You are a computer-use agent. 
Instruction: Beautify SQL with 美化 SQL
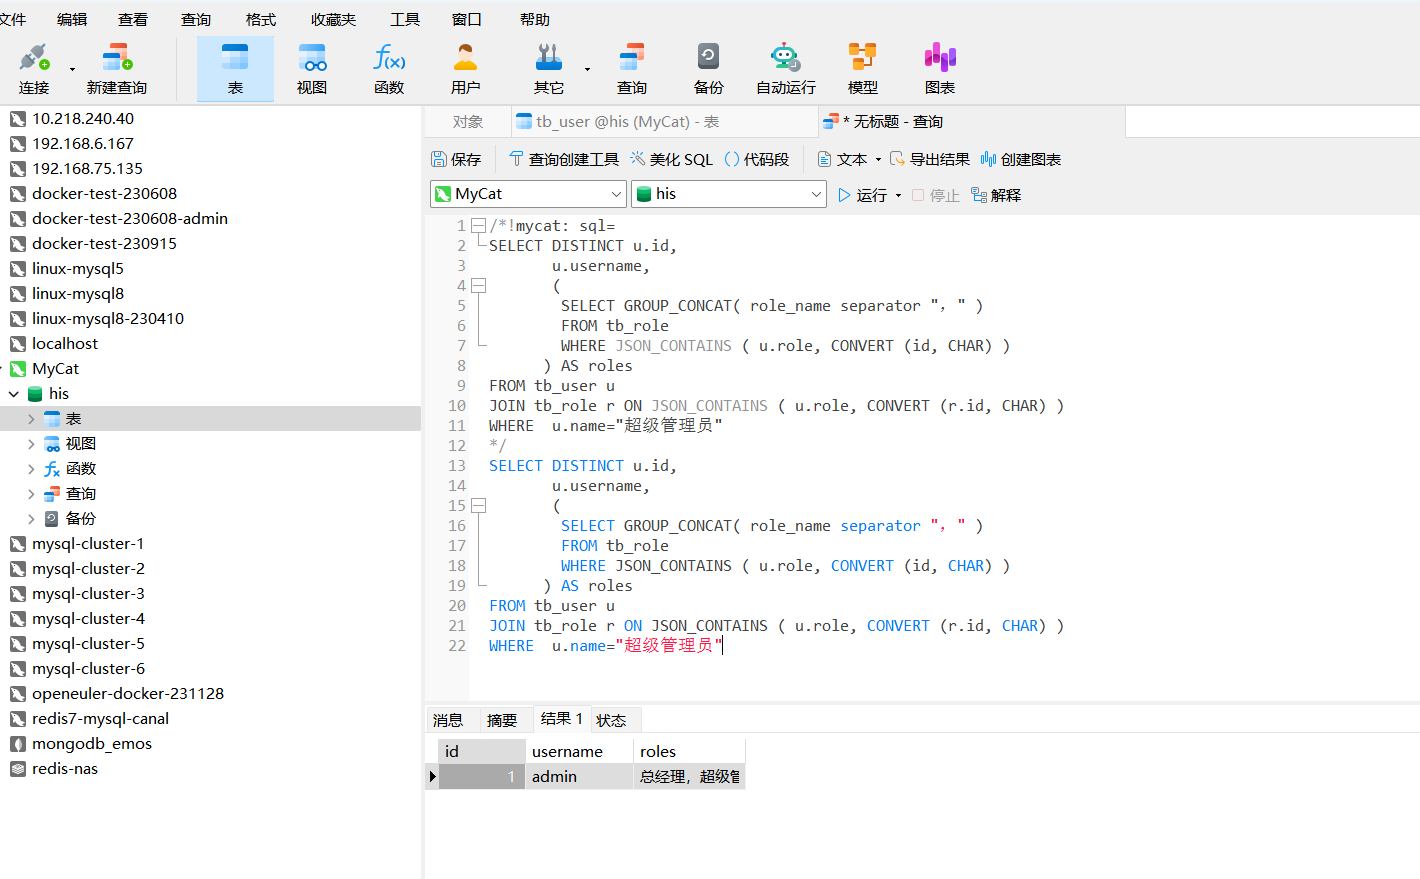(672, 159)
